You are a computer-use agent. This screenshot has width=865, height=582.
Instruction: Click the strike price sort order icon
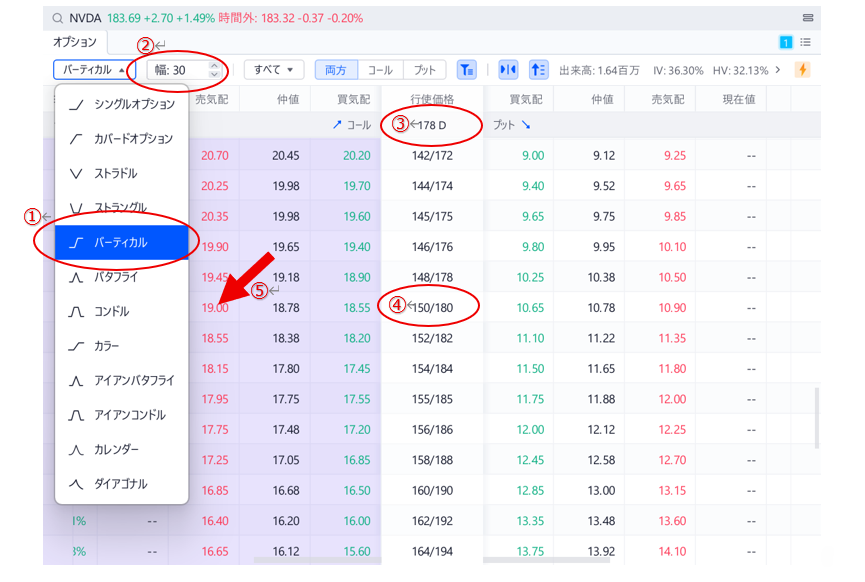point(538,70)
